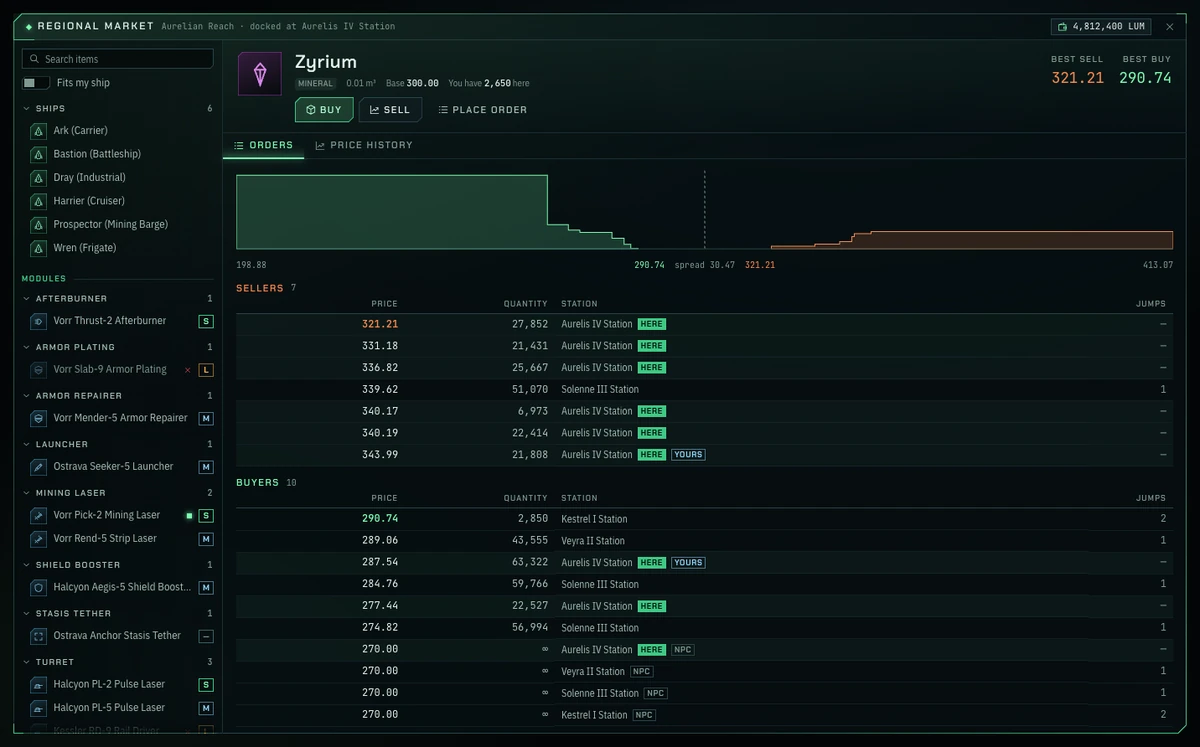Image resolution: width=1200 pixels, height=747 pixels.
Task: Click the NPC tag on Aurelis IV Station order
Action: (683, 650)
